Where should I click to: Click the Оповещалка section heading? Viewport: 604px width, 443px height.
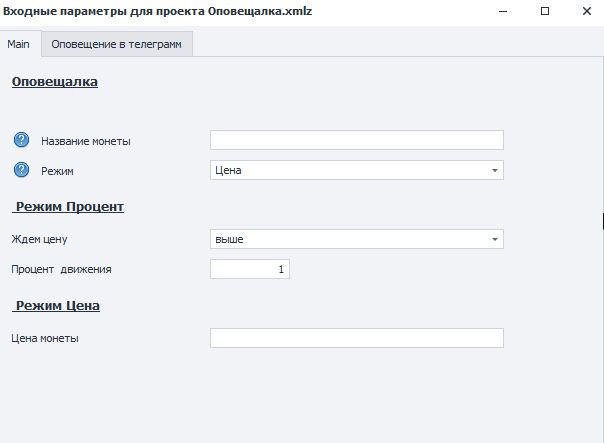point(55,82)
